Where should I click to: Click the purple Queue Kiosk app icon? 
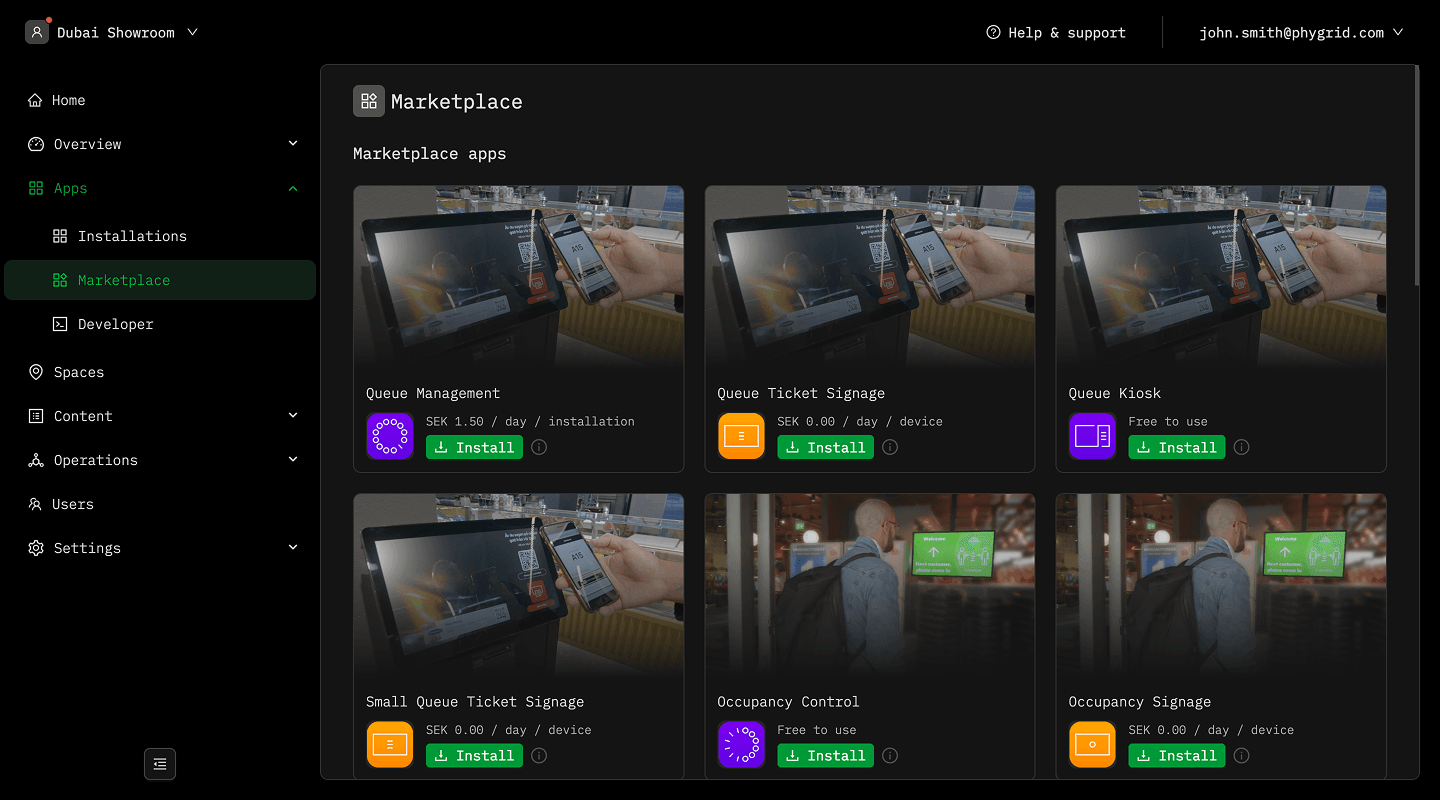click(x=1092, y=436)
